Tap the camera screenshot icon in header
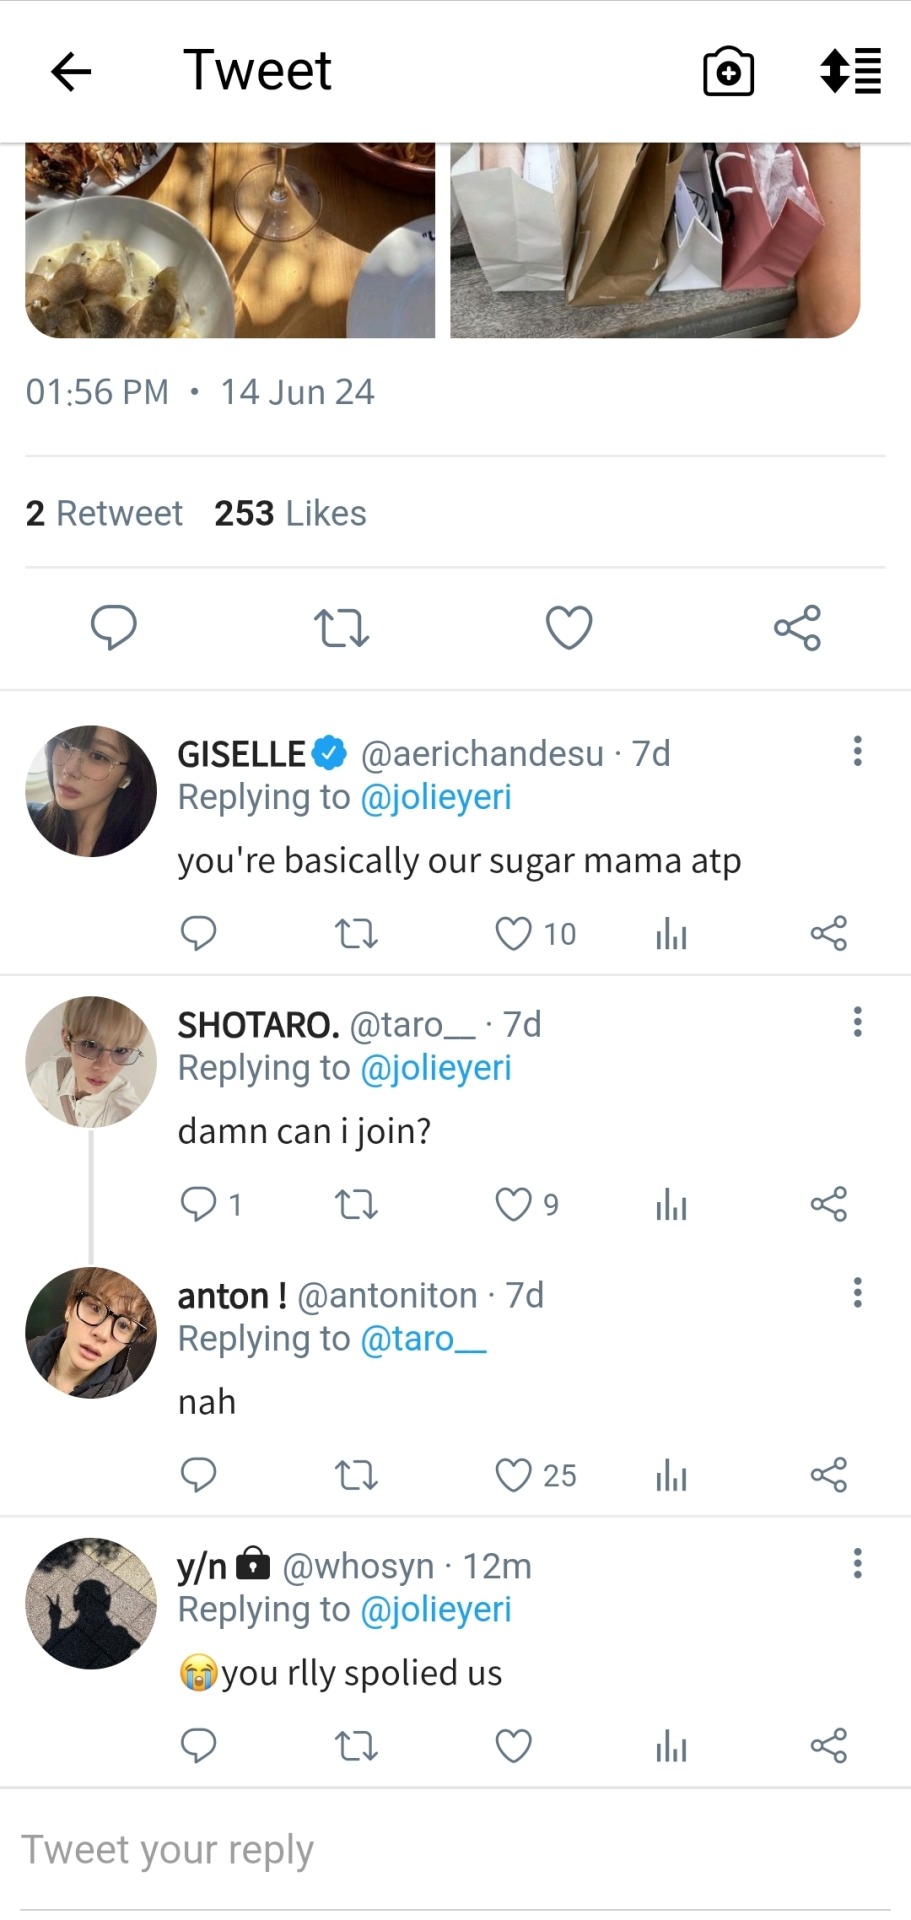Viewport: 911px width, 1920px height. point(728,72)
